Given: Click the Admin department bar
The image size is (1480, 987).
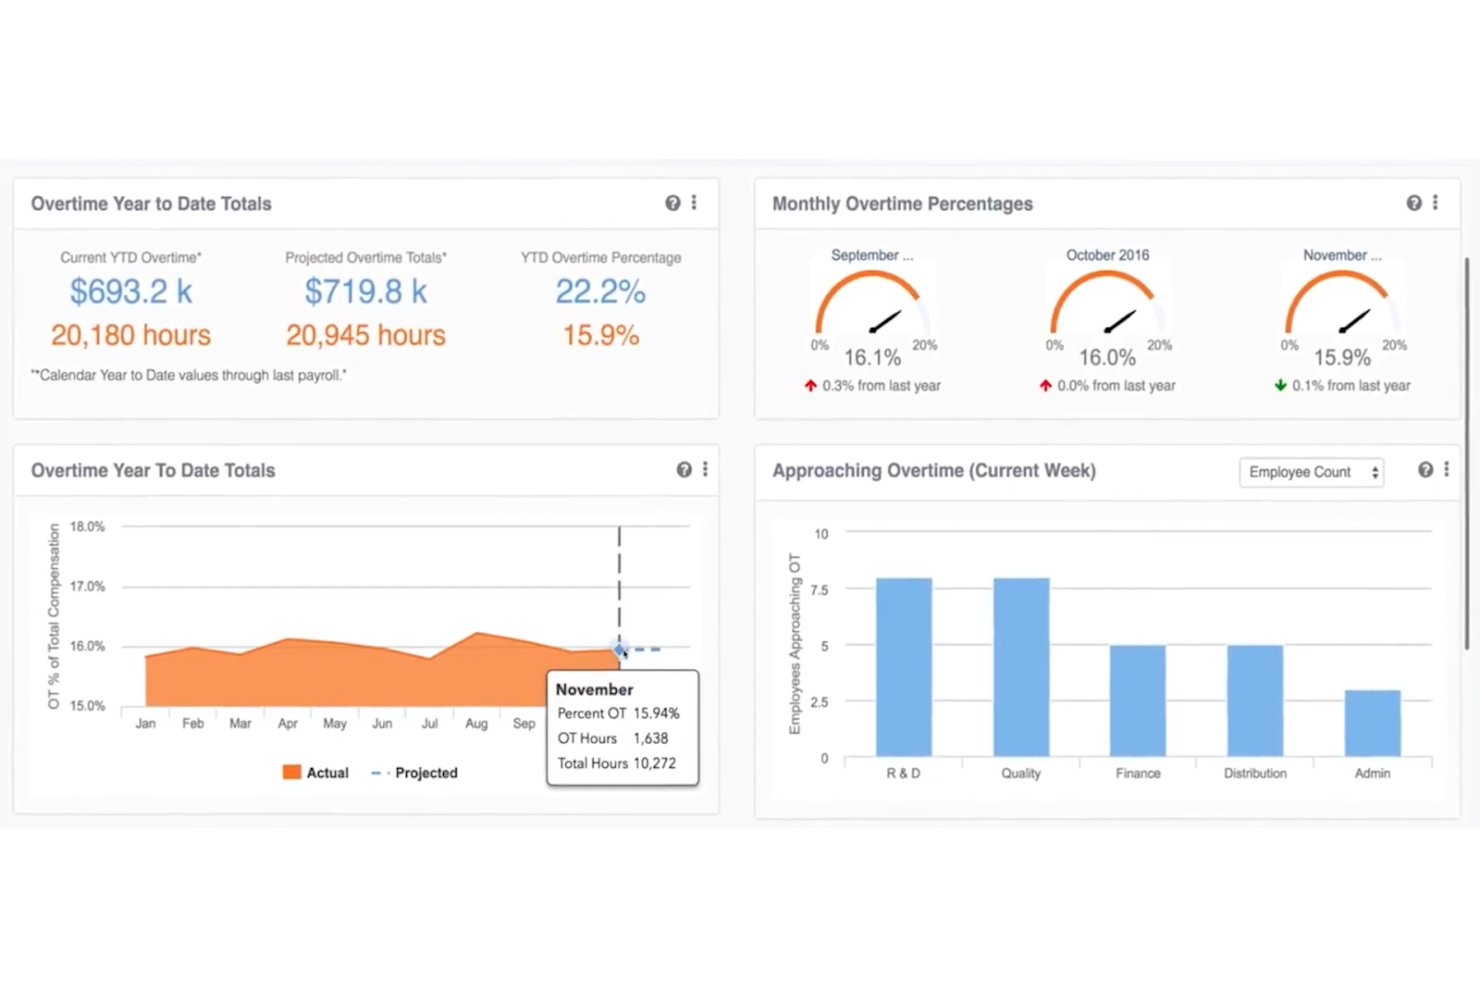Looking at the screenshot, I should click(x=1373, y=723).
